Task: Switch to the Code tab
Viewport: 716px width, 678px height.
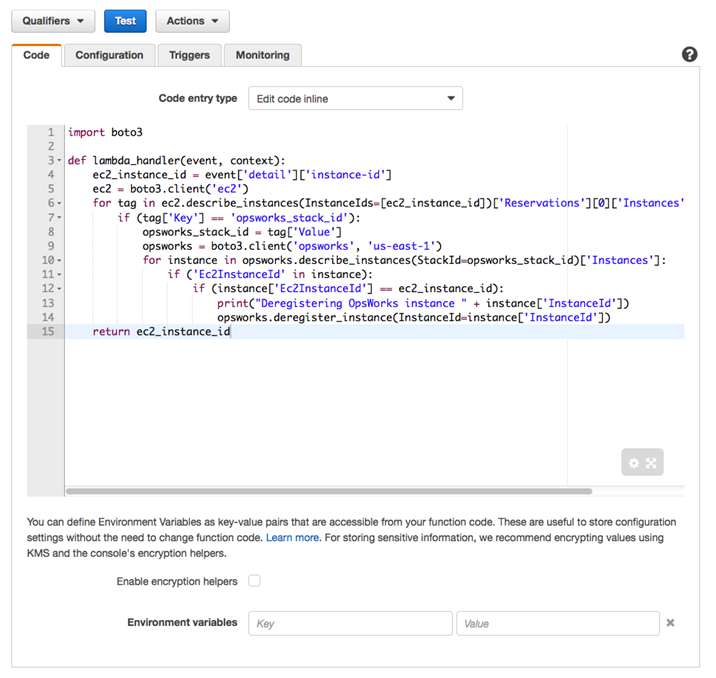Action: click(36, 55)
